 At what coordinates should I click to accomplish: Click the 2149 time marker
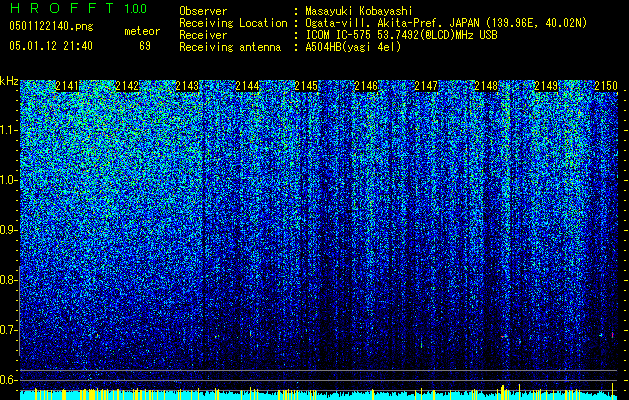tap(546, 86)
